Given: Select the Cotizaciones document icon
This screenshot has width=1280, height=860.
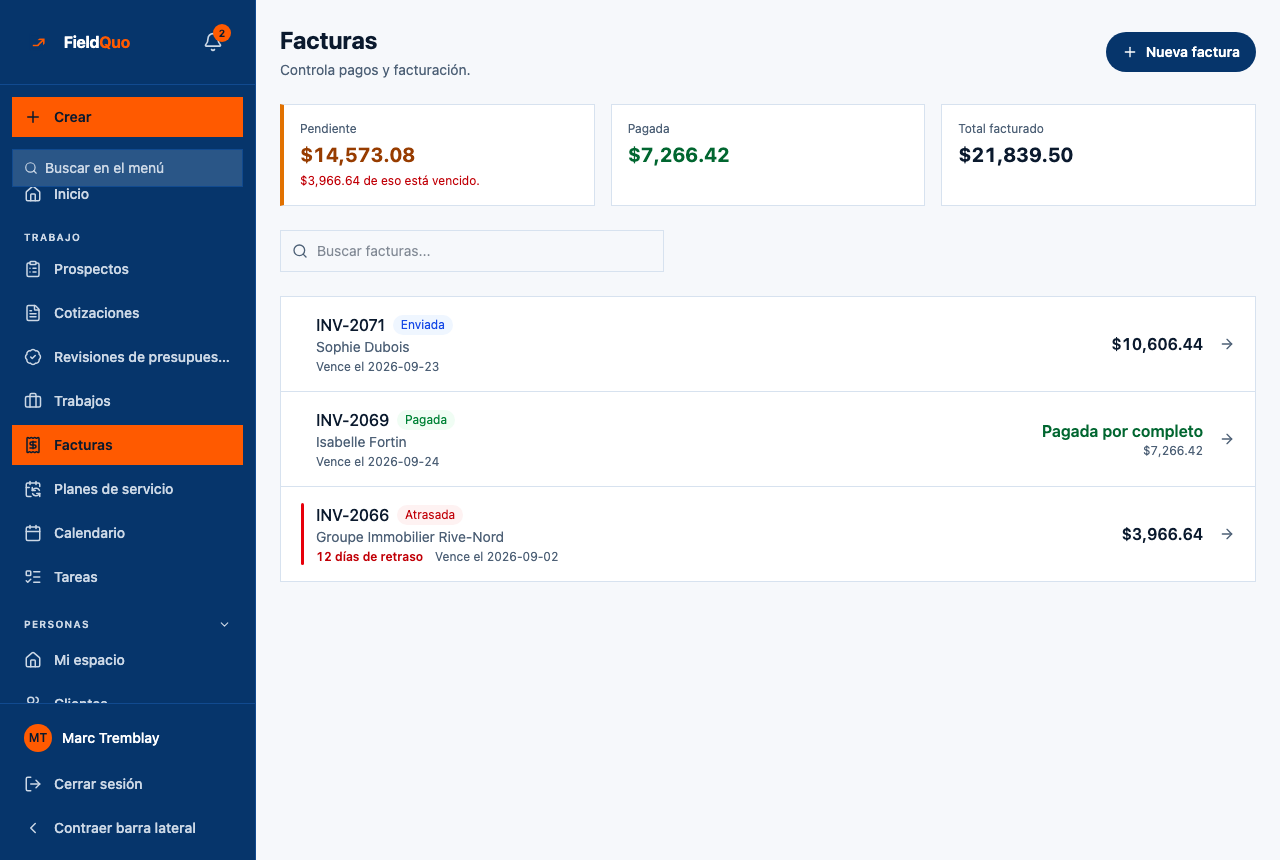Looking at the screenshot, I should tap(33, 313).
